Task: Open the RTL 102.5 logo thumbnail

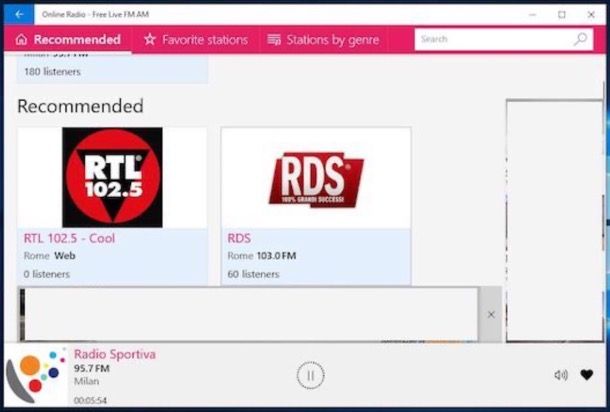Action: pyautogui.click(x=112, y=177)
